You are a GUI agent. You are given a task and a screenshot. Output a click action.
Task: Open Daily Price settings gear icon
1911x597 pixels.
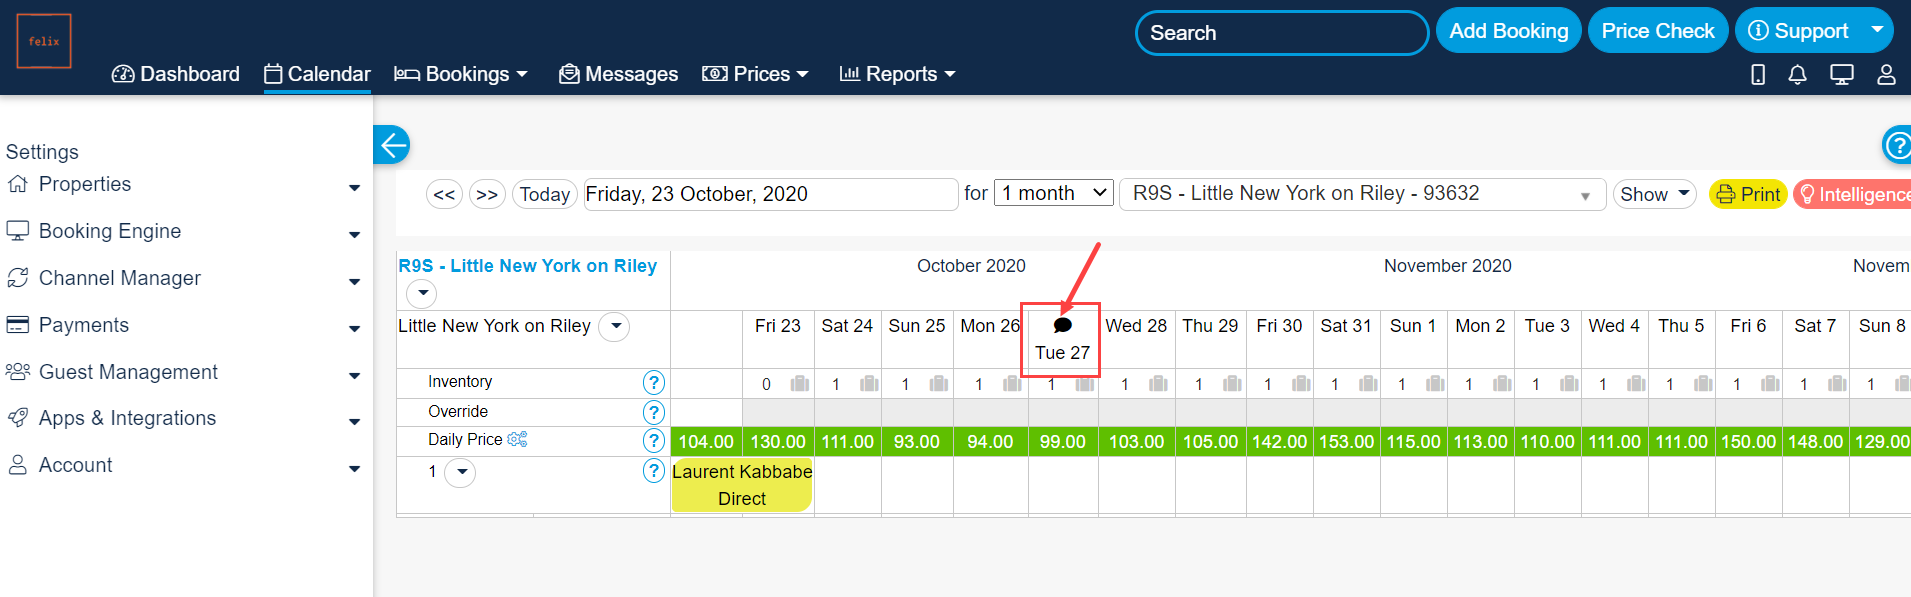tap(517, 439)
